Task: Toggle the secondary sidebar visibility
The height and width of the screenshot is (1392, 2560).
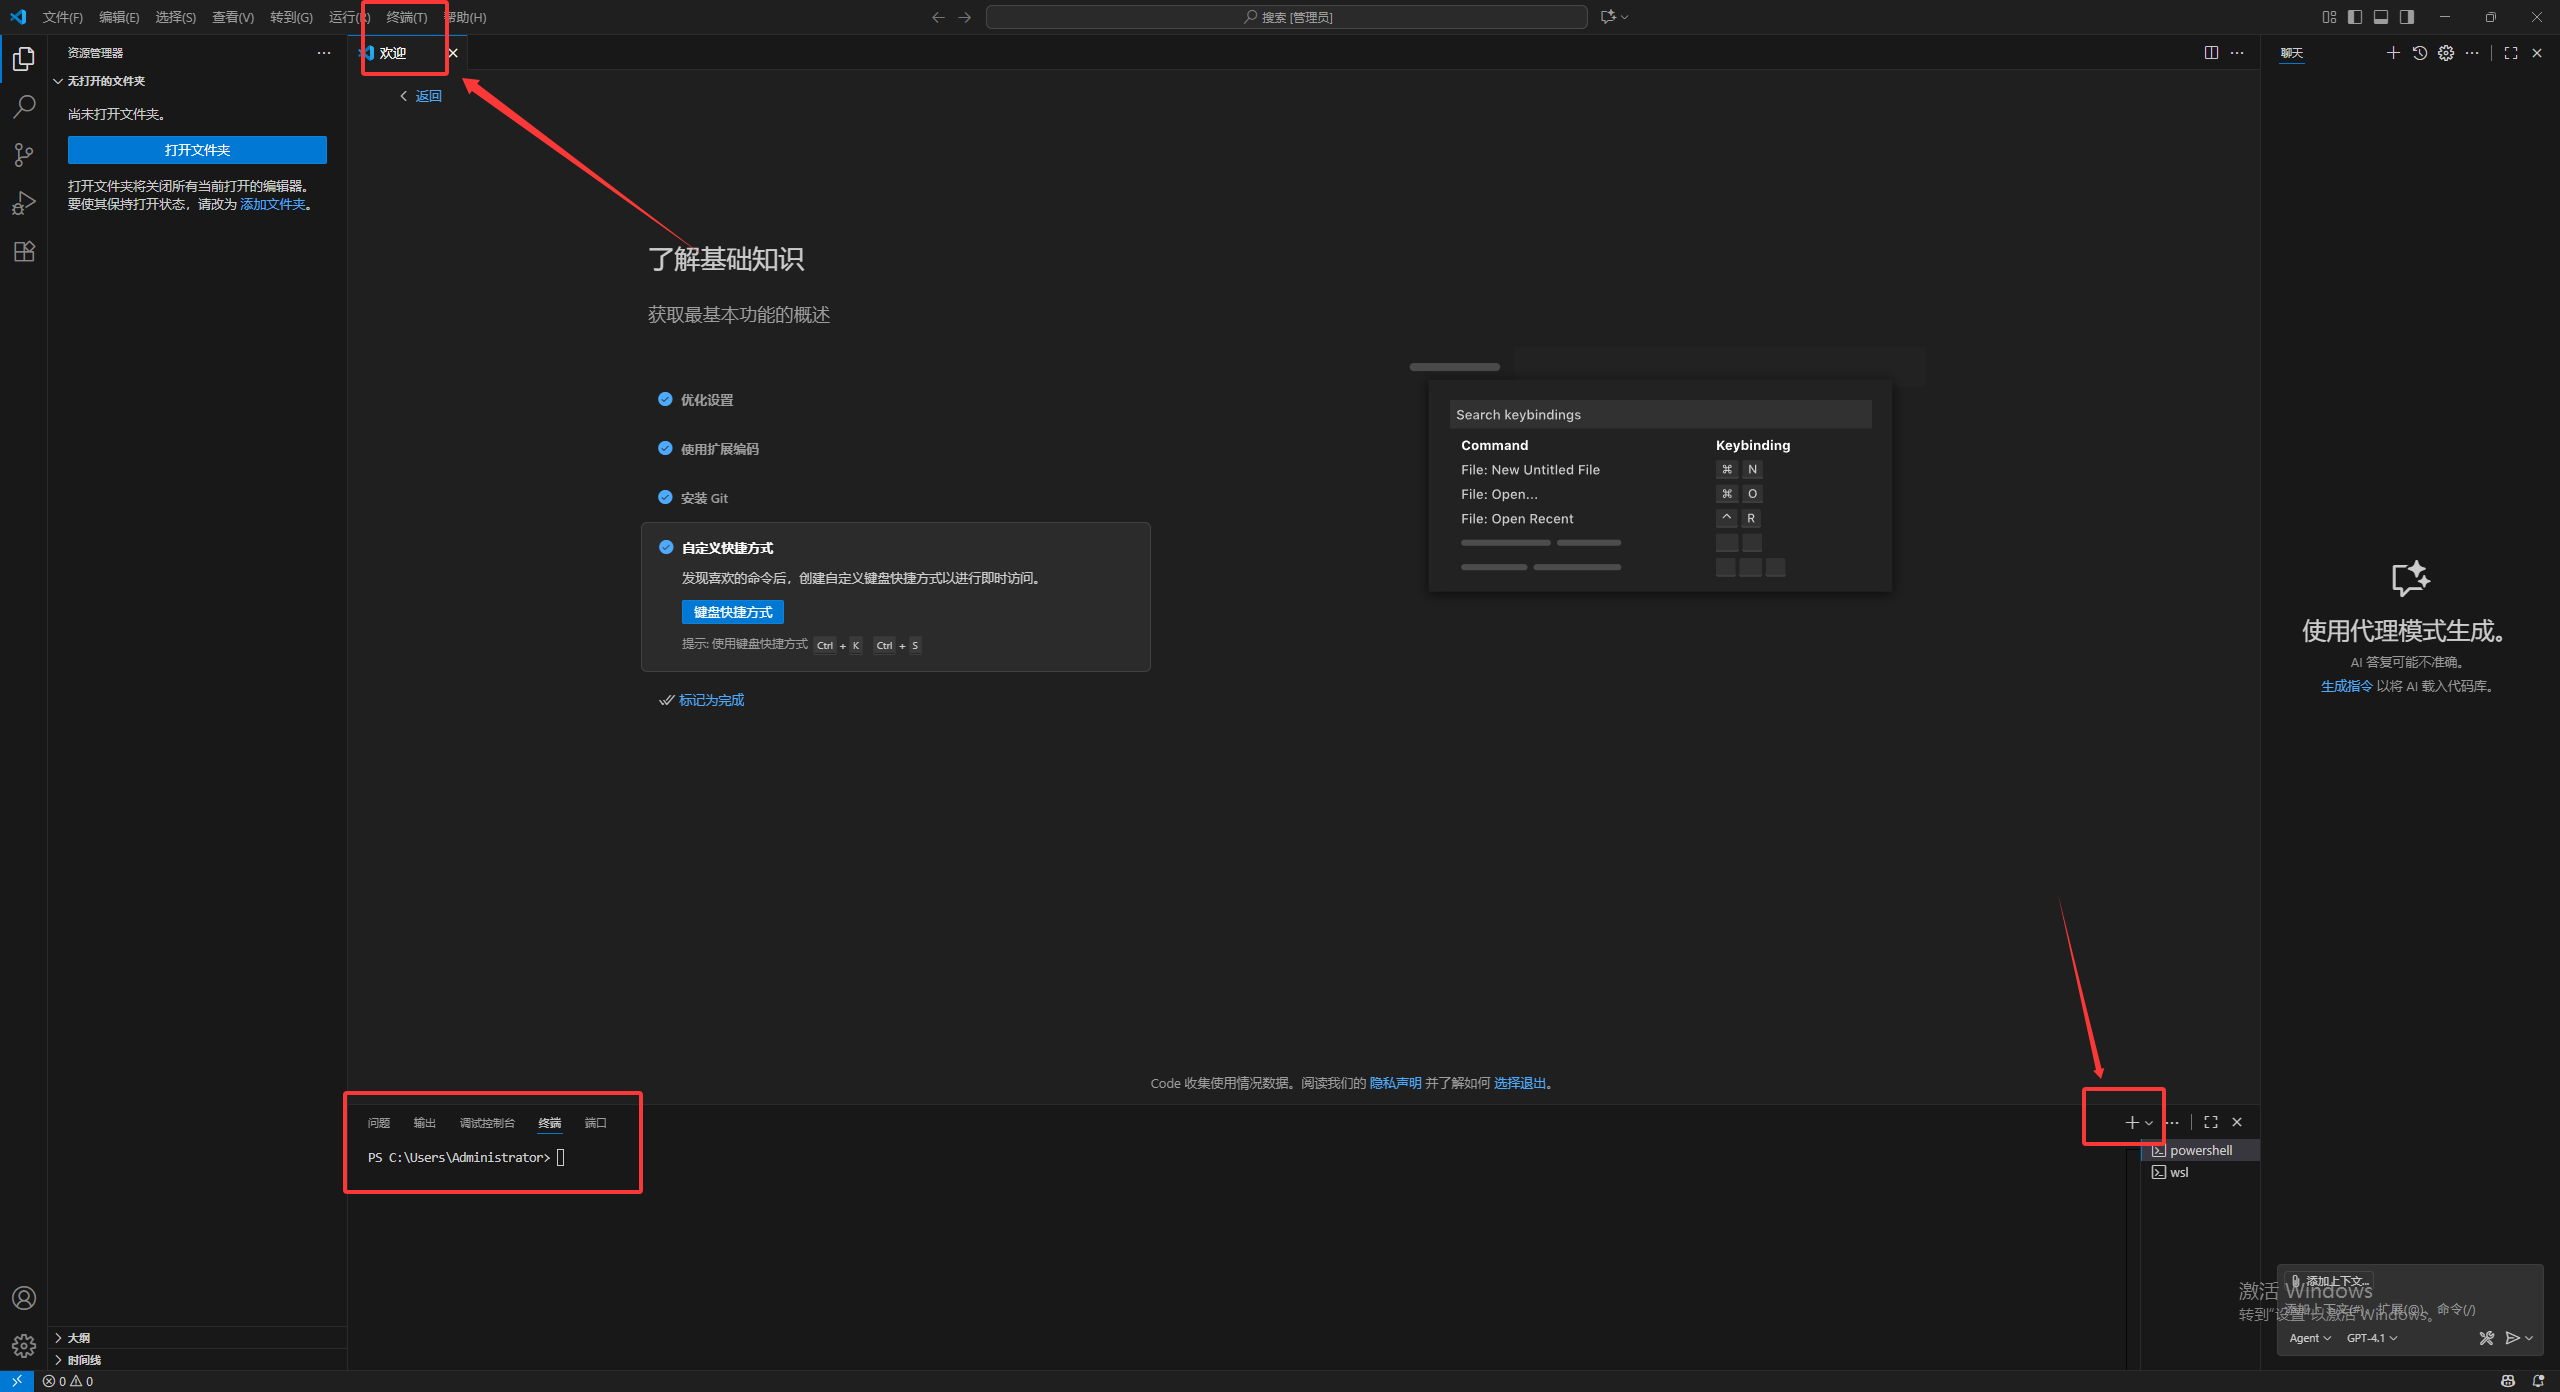Action: [2407, 17]
